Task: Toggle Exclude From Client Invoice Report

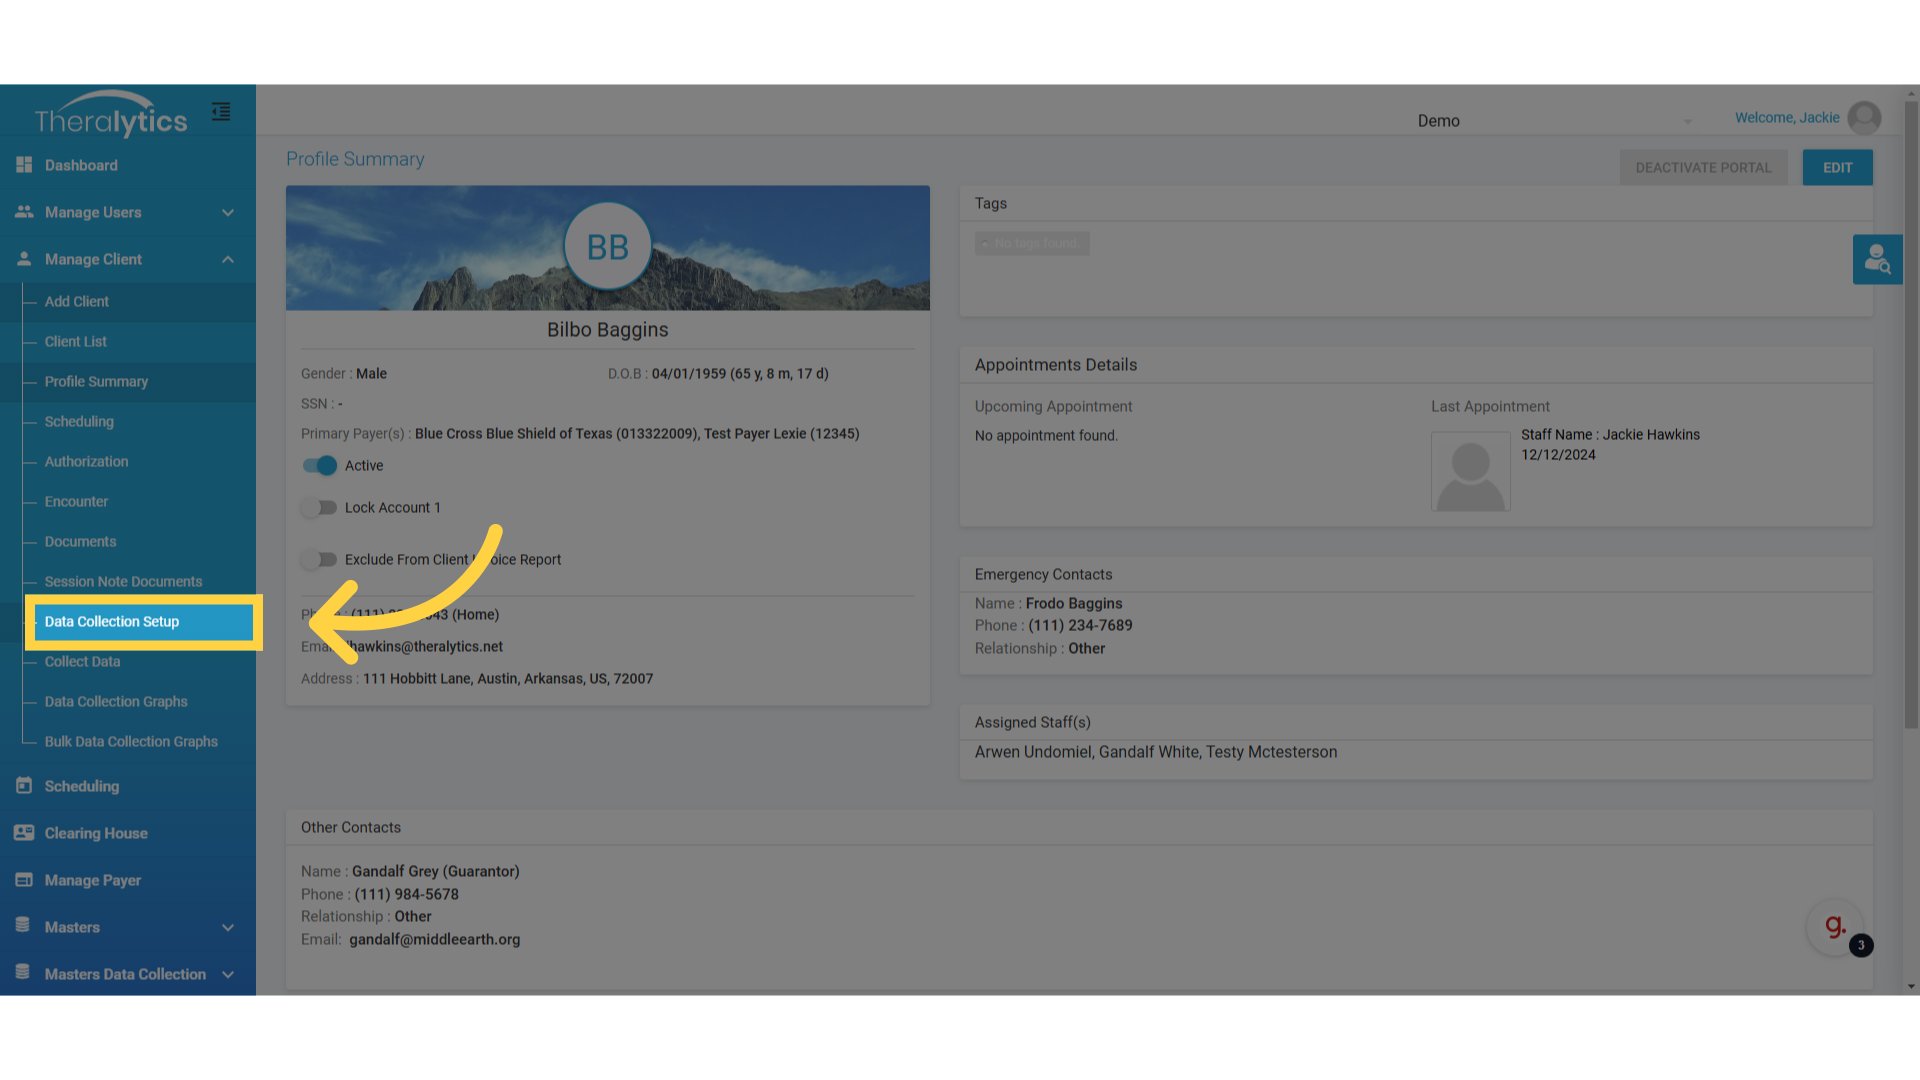Action: click(x=320, y=560)
